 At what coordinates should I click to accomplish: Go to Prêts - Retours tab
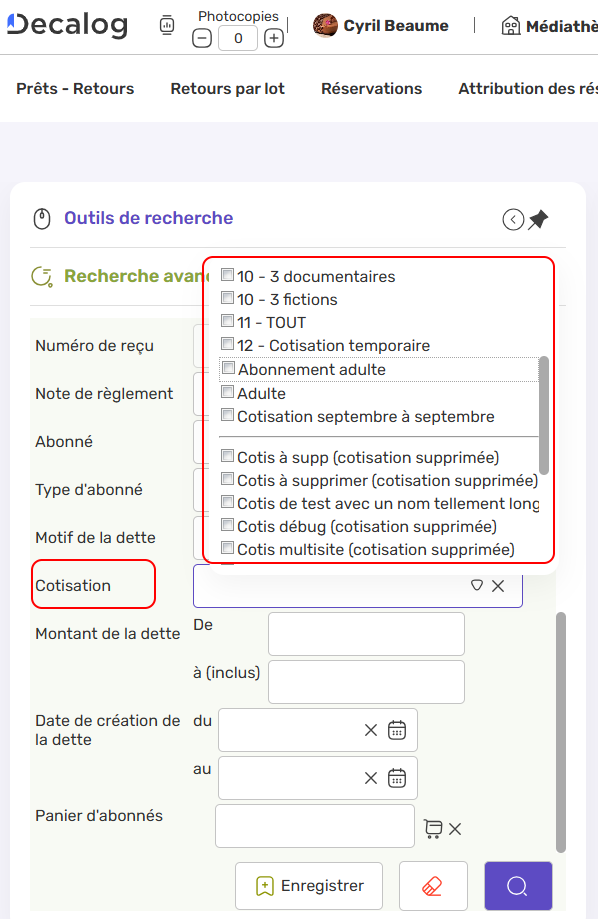(75, 89)
